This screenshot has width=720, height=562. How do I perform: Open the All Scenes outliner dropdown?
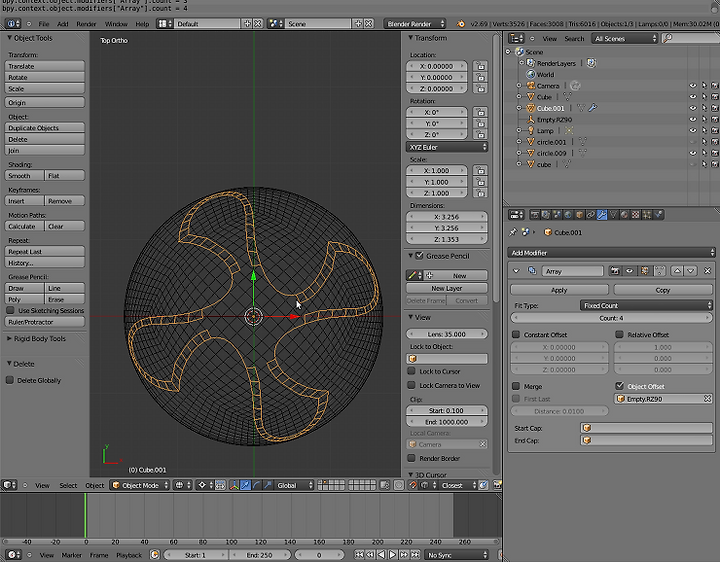pyautogui.click(x=625, y=39)
